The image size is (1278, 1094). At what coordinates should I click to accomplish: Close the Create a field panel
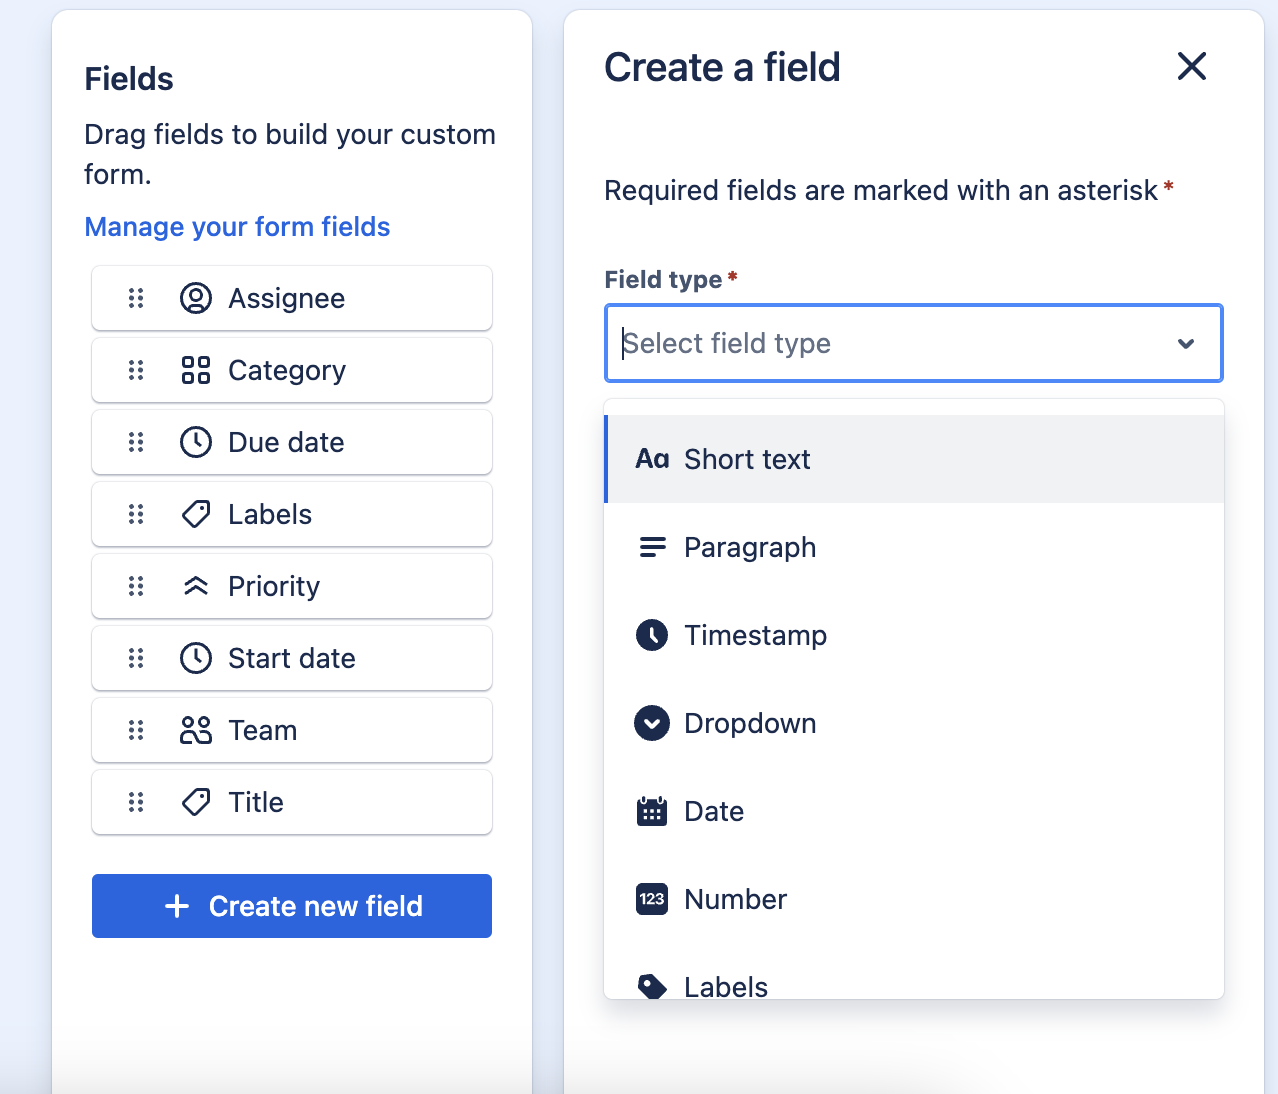(1192, 67)
